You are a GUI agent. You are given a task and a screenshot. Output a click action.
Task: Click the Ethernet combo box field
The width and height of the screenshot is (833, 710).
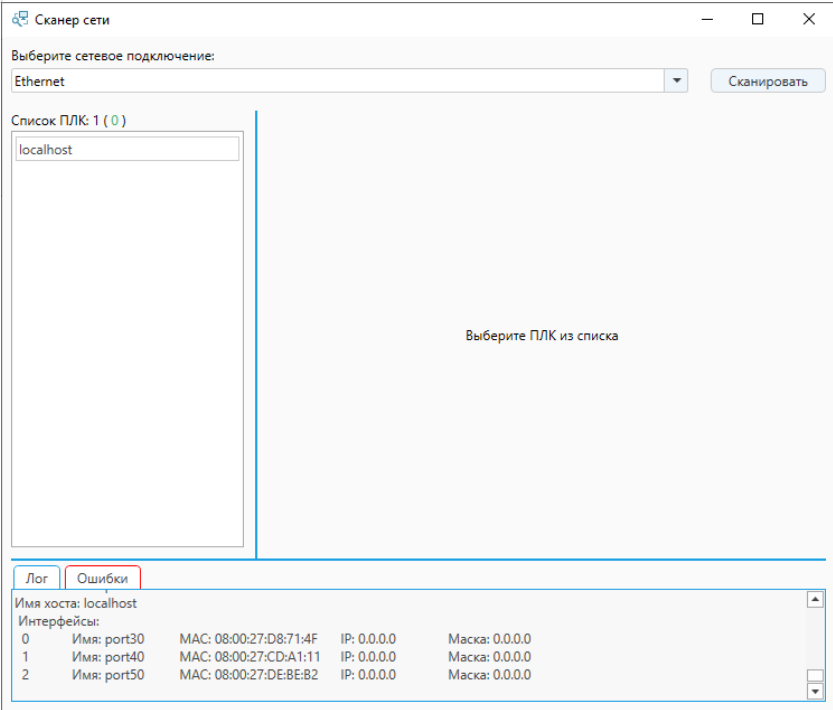pos(338,81)
